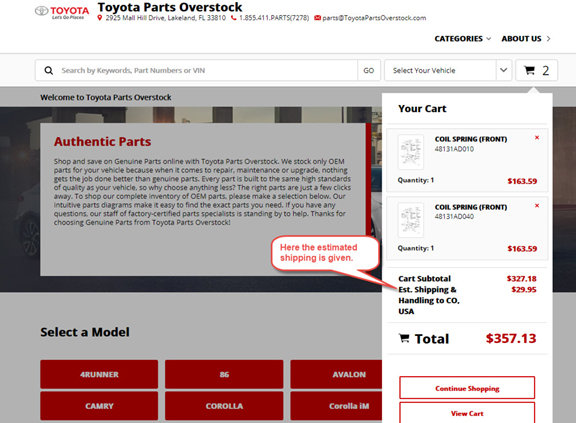Image resolution: width=576 pixels, height=423 pixels.
Task: Click the parts@ToyotaPartsOverstock.com email link
Action: 374,18
